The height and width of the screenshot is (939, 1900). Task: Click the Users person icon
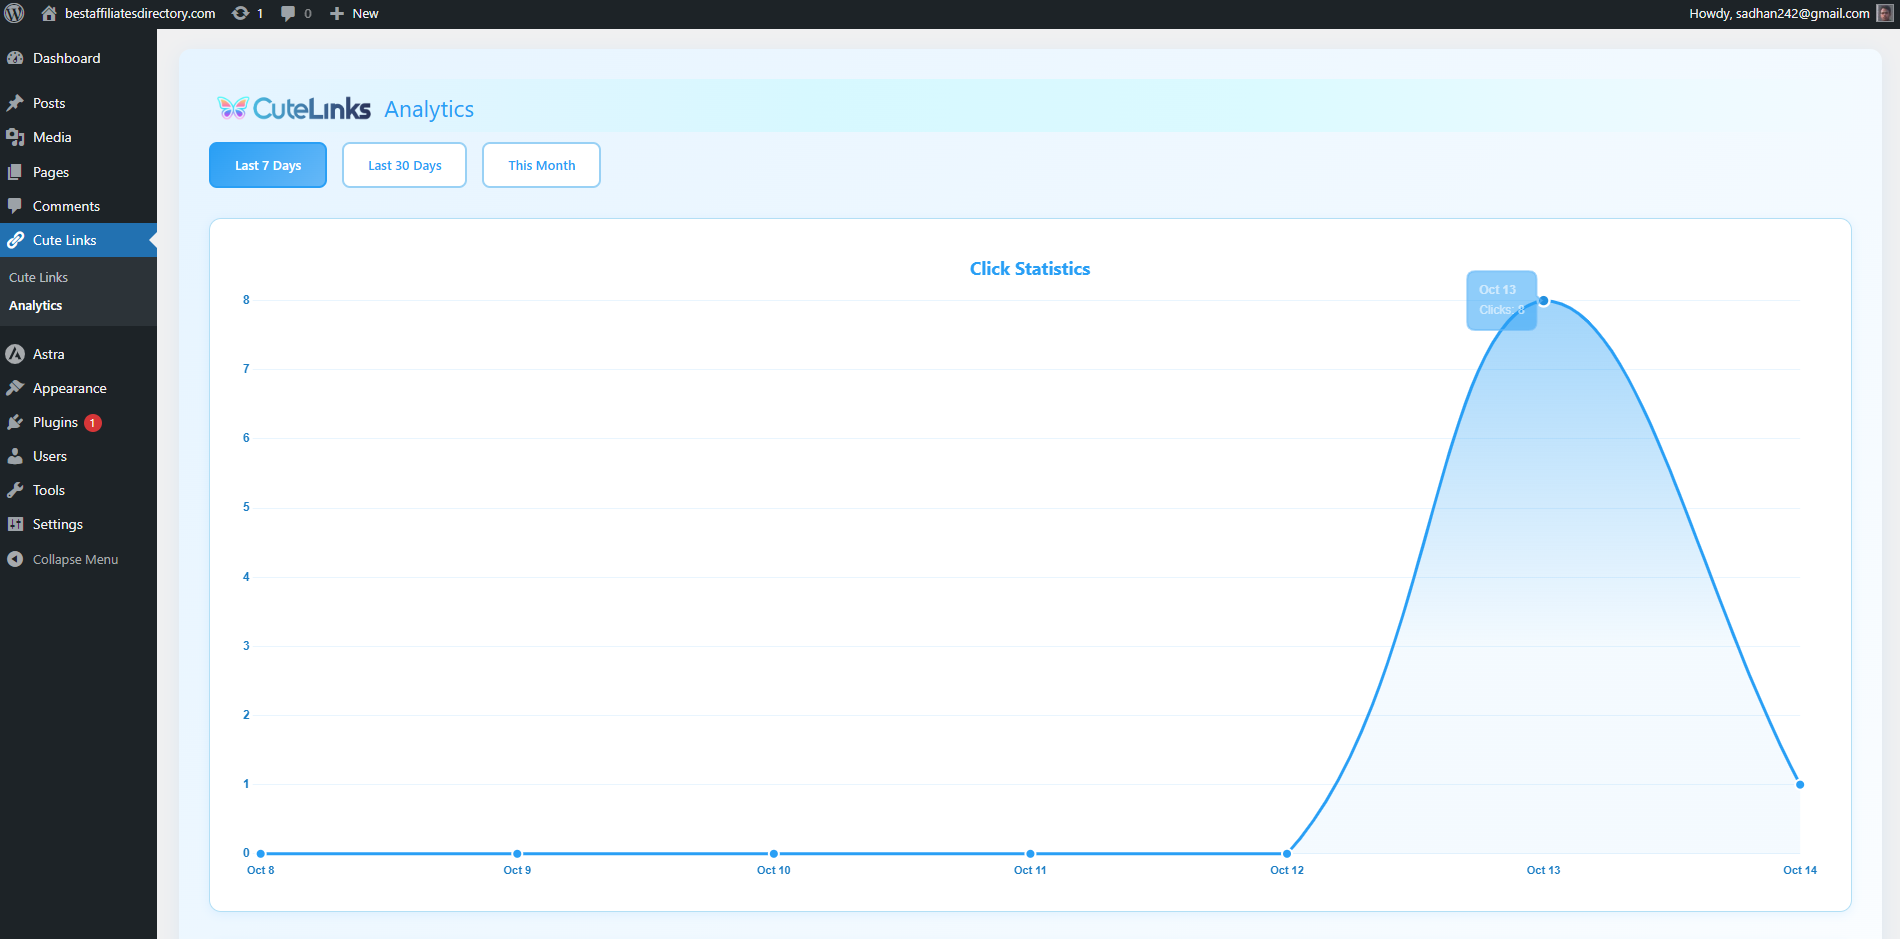pyautogui.click(x=15, y=456)
